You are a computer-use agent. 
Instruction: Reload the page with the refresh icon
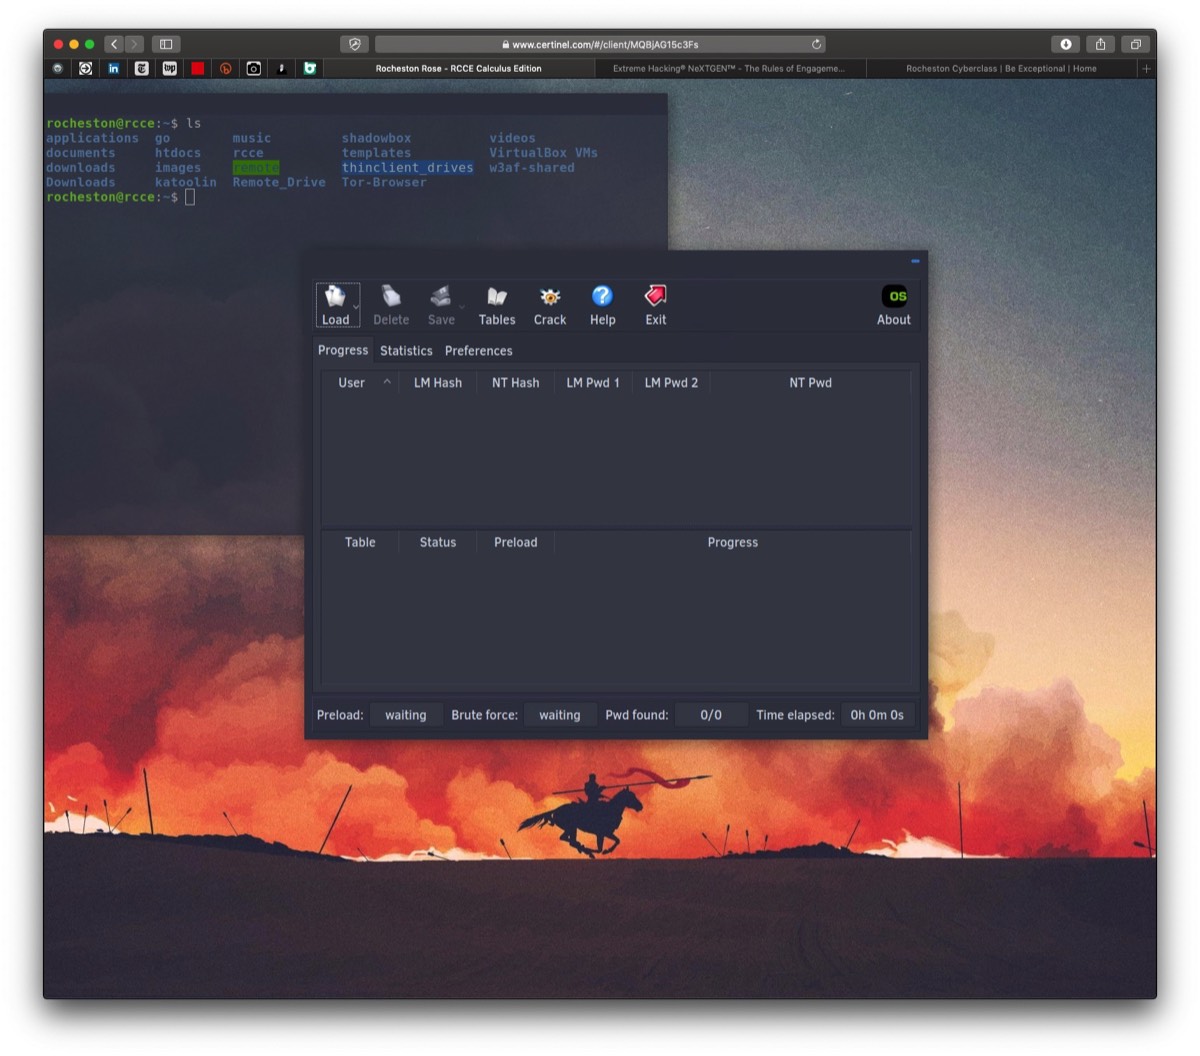(817, 44)
